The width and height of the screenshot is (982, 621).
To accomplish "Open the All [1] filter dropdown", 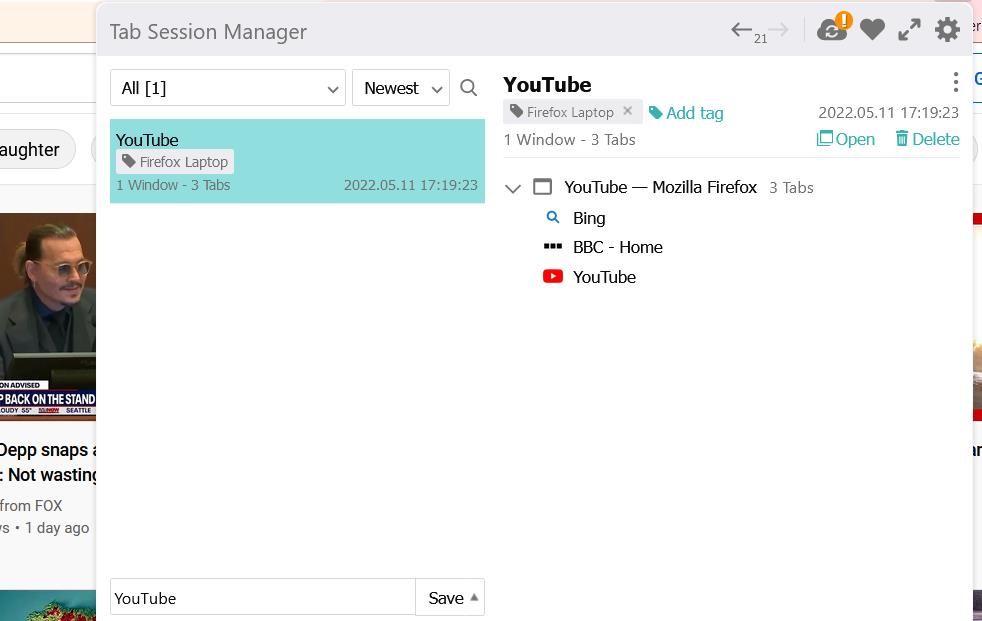I will (227, 88).
